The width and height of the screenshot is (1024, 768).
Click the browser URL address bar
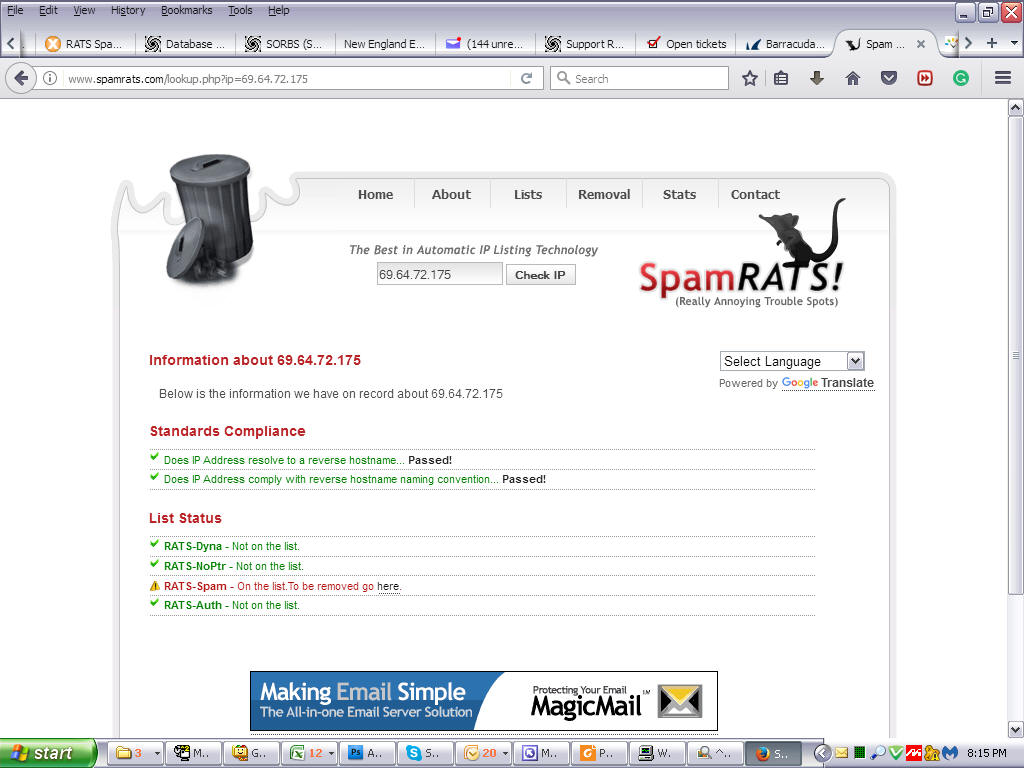[287, 79]
